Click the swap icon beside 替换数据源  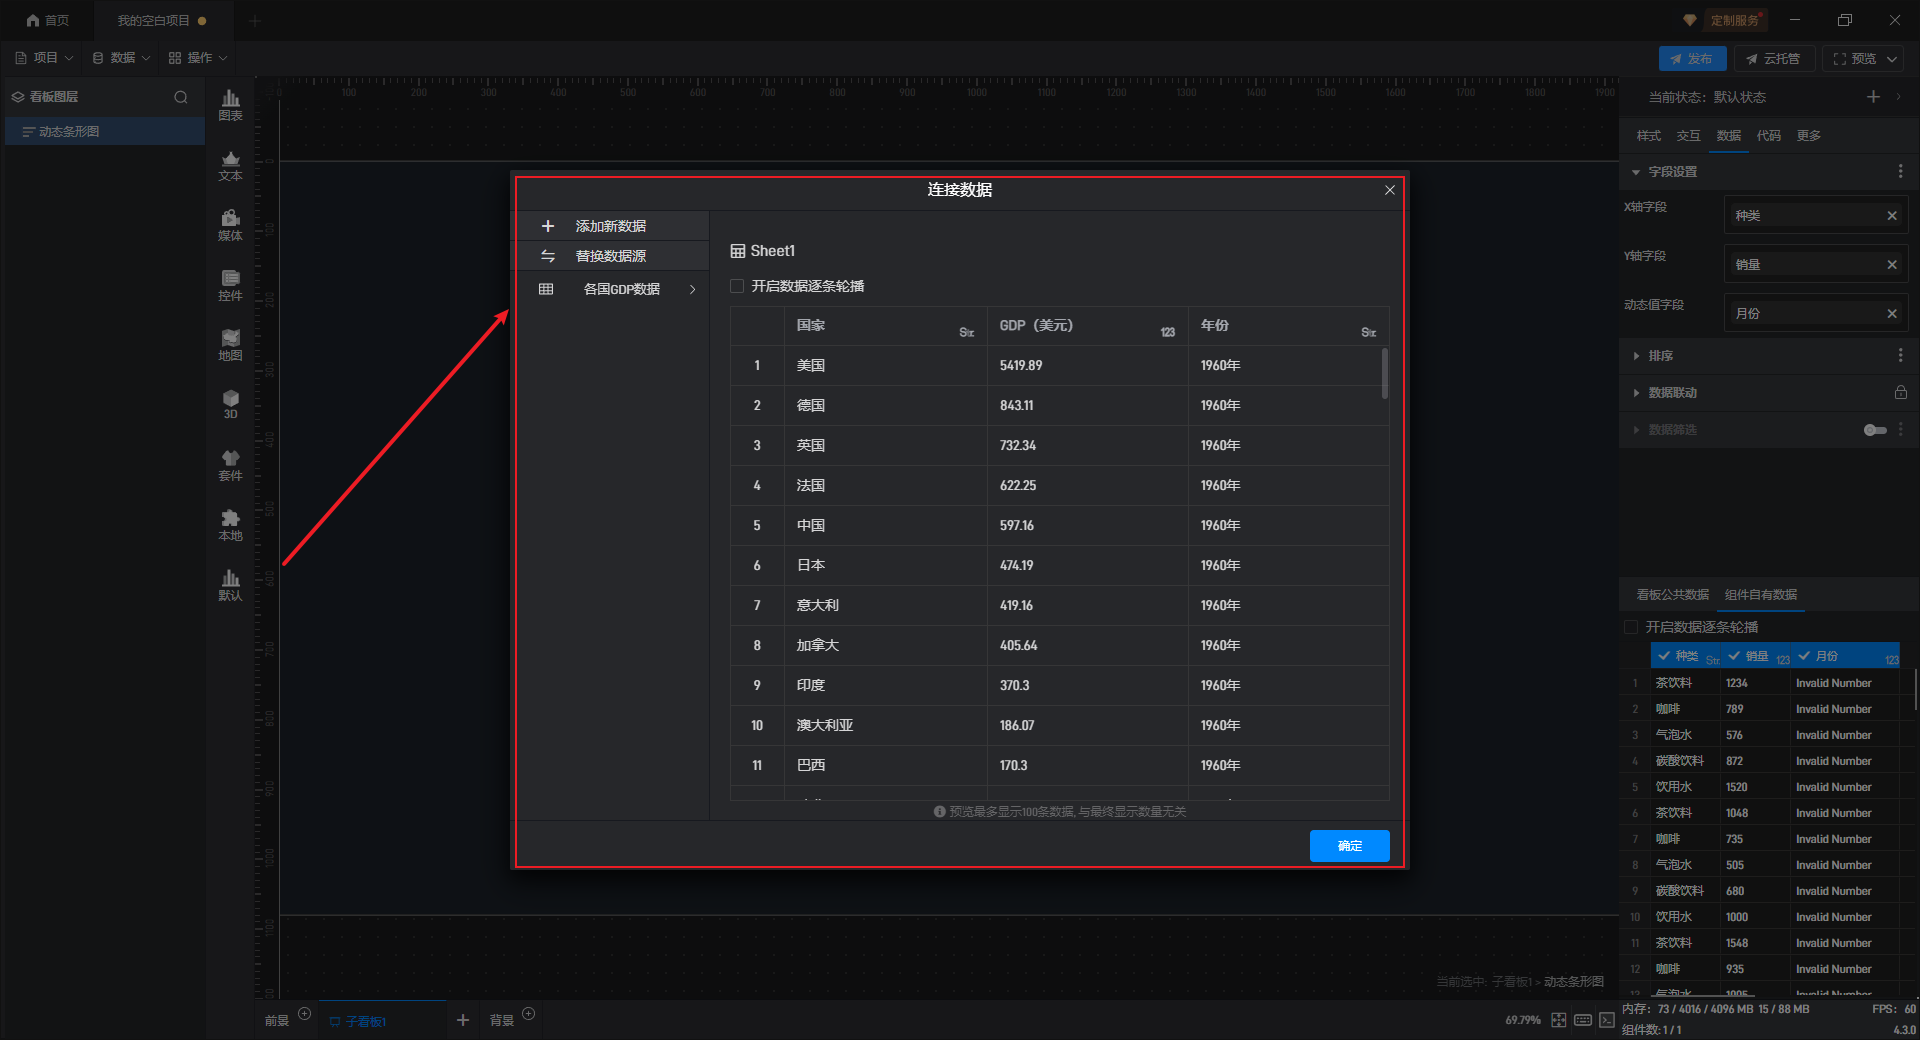[x=547, y=256]
